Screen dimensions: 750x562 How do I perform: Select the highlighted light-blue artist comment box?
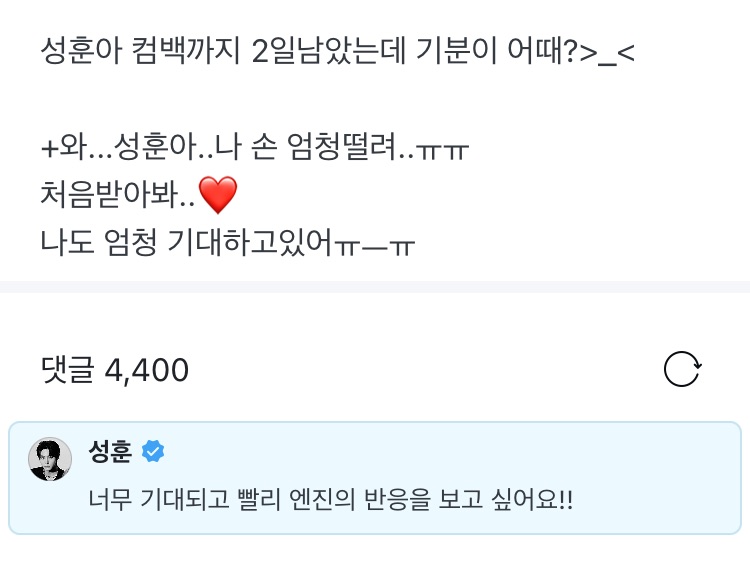coord(375,478)
